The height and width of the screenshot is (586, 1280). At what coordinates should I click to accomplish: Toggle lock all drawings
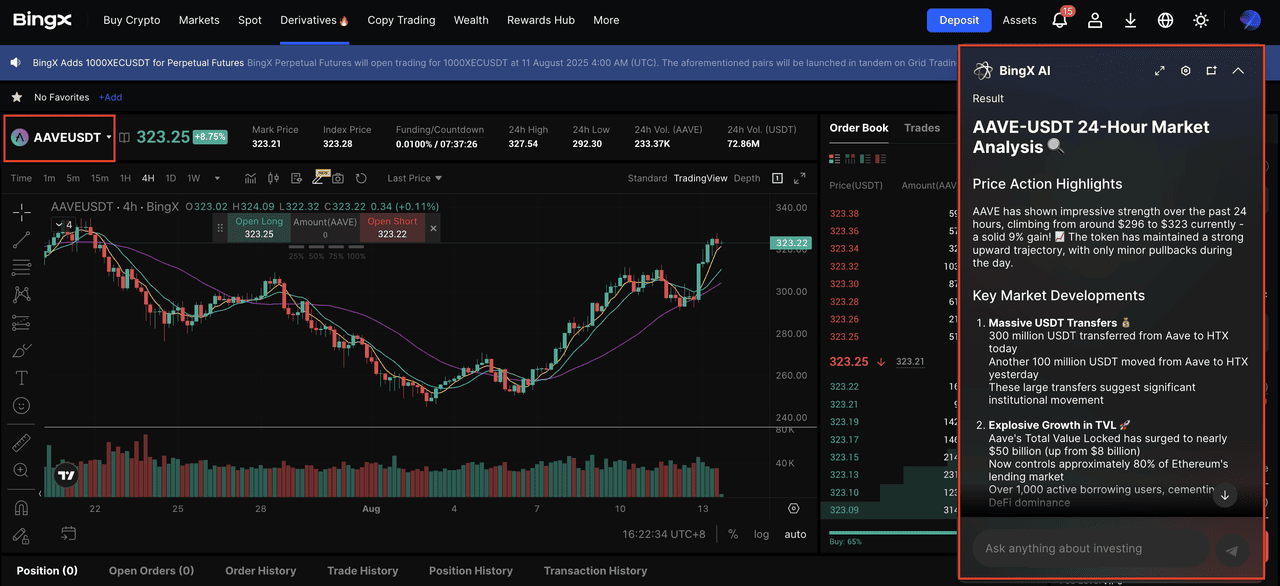point(21,536)
